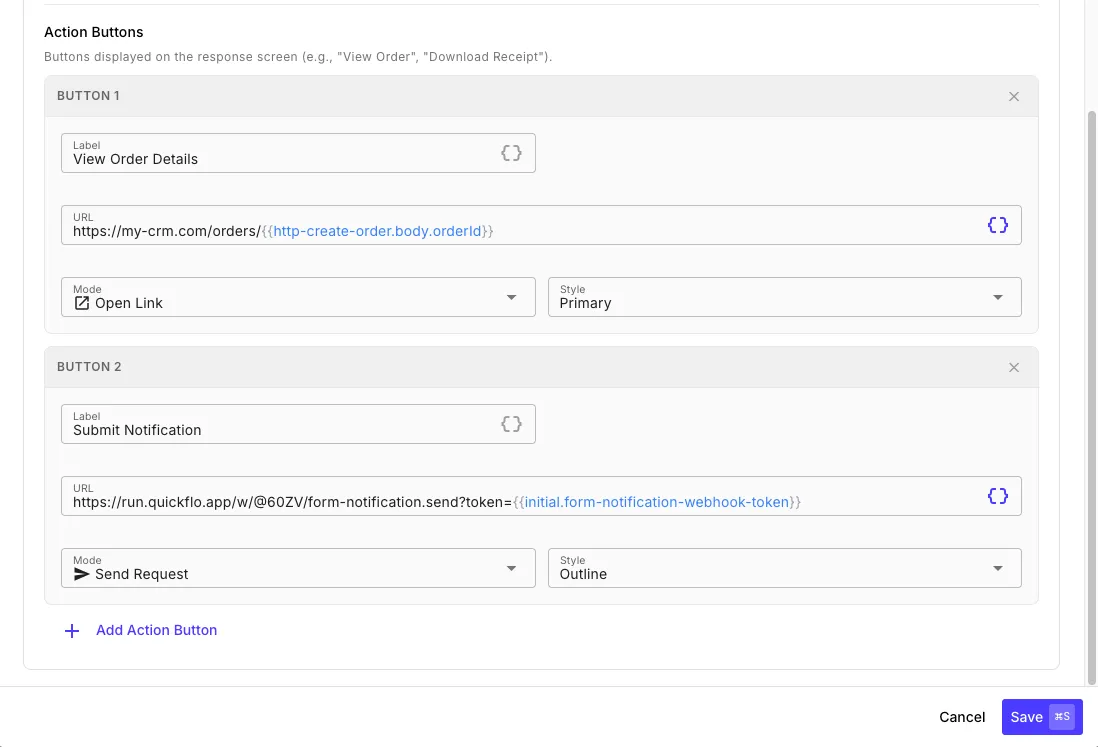
Task: Remove Button 2 with its X button
Action: (x=1014, y=367)
